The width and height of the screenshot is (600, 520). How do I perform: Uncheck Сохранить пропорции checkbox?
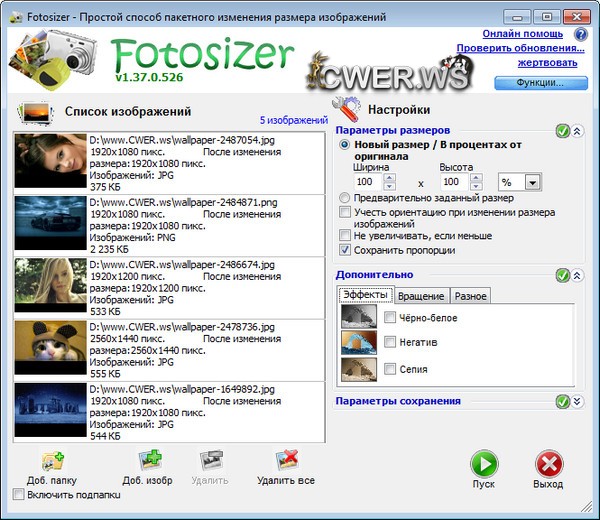tap(345, 250)
